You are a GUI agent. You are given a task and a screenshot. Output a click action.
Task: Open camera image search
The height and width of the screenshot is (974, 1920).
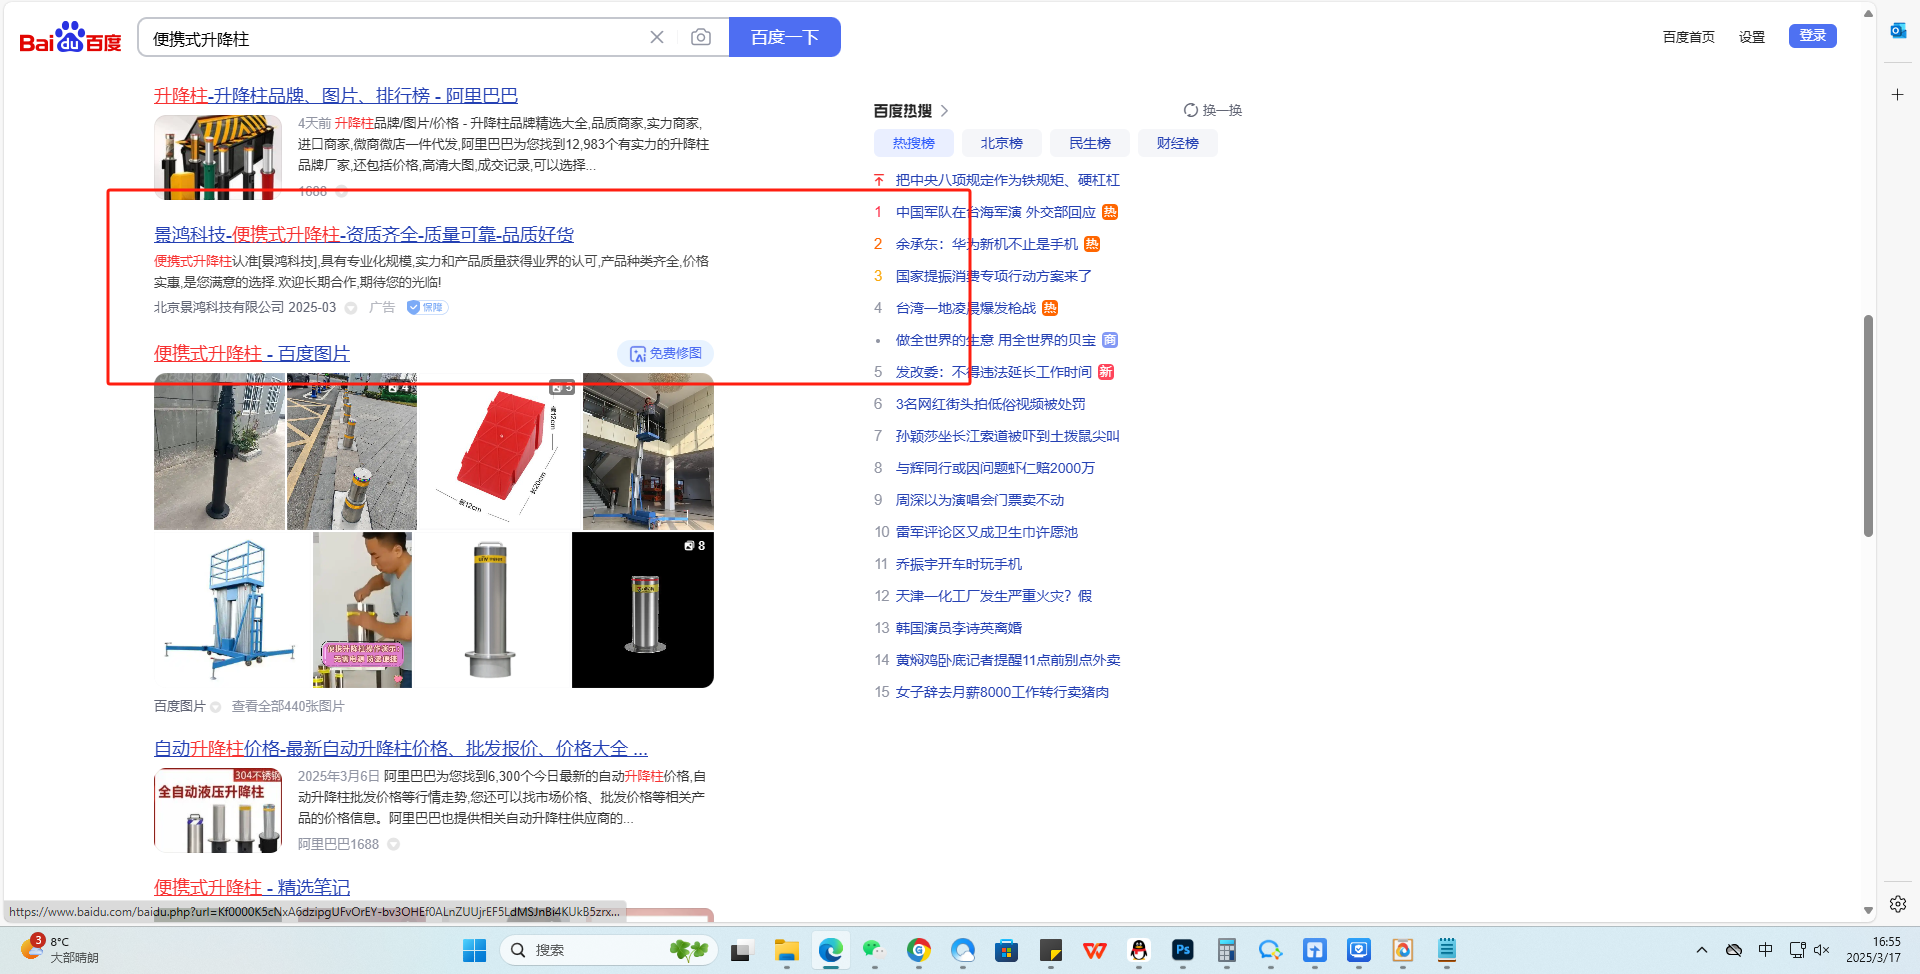(x=701, y=37)
